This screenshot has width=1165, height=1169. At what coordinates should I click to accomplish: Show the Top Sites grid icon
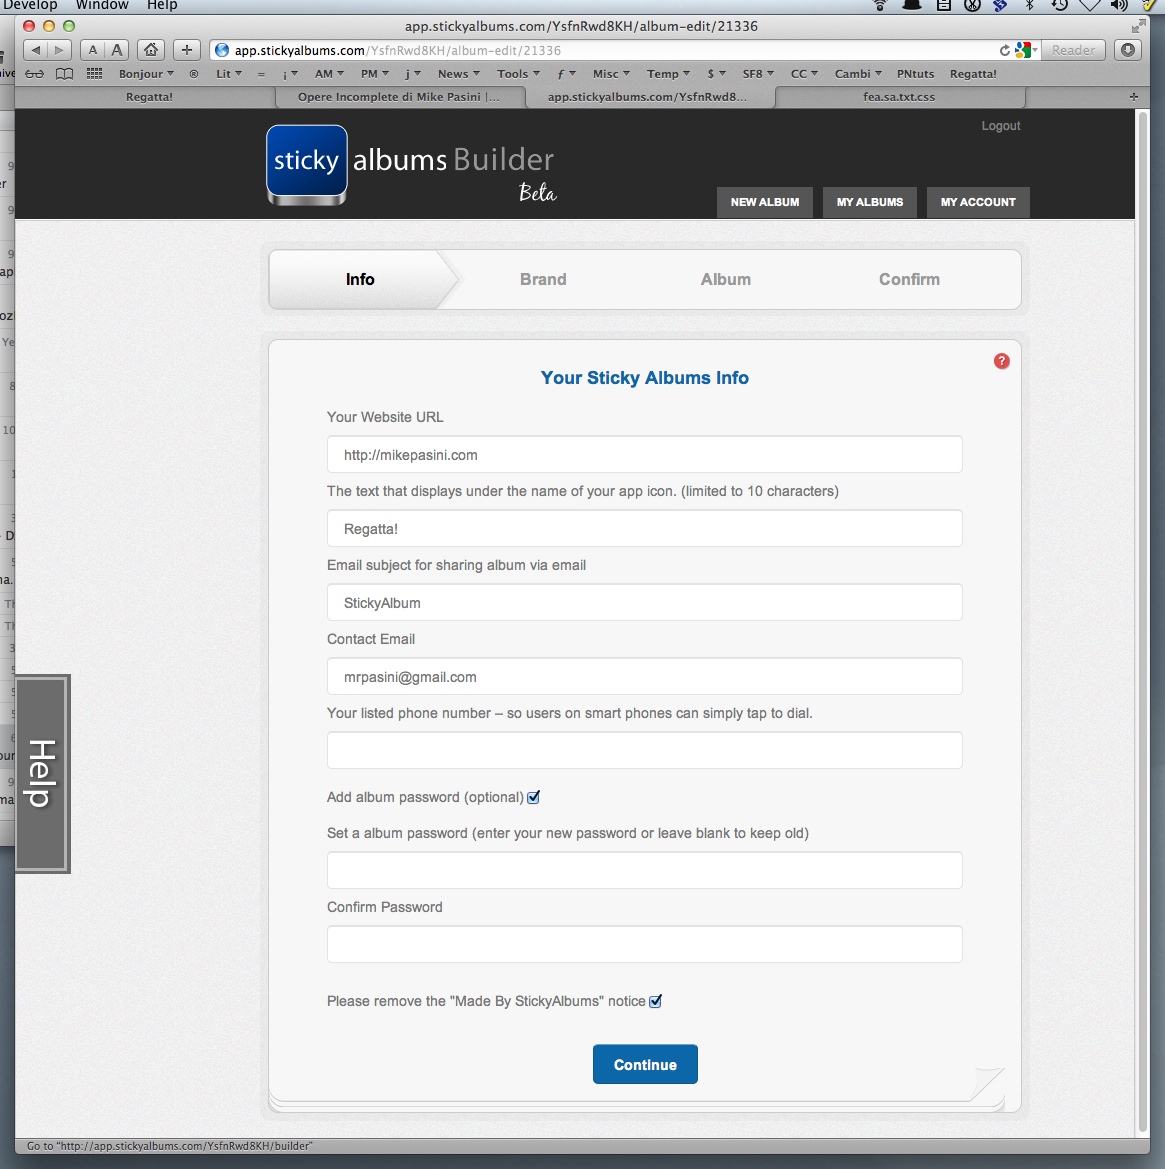95,74
